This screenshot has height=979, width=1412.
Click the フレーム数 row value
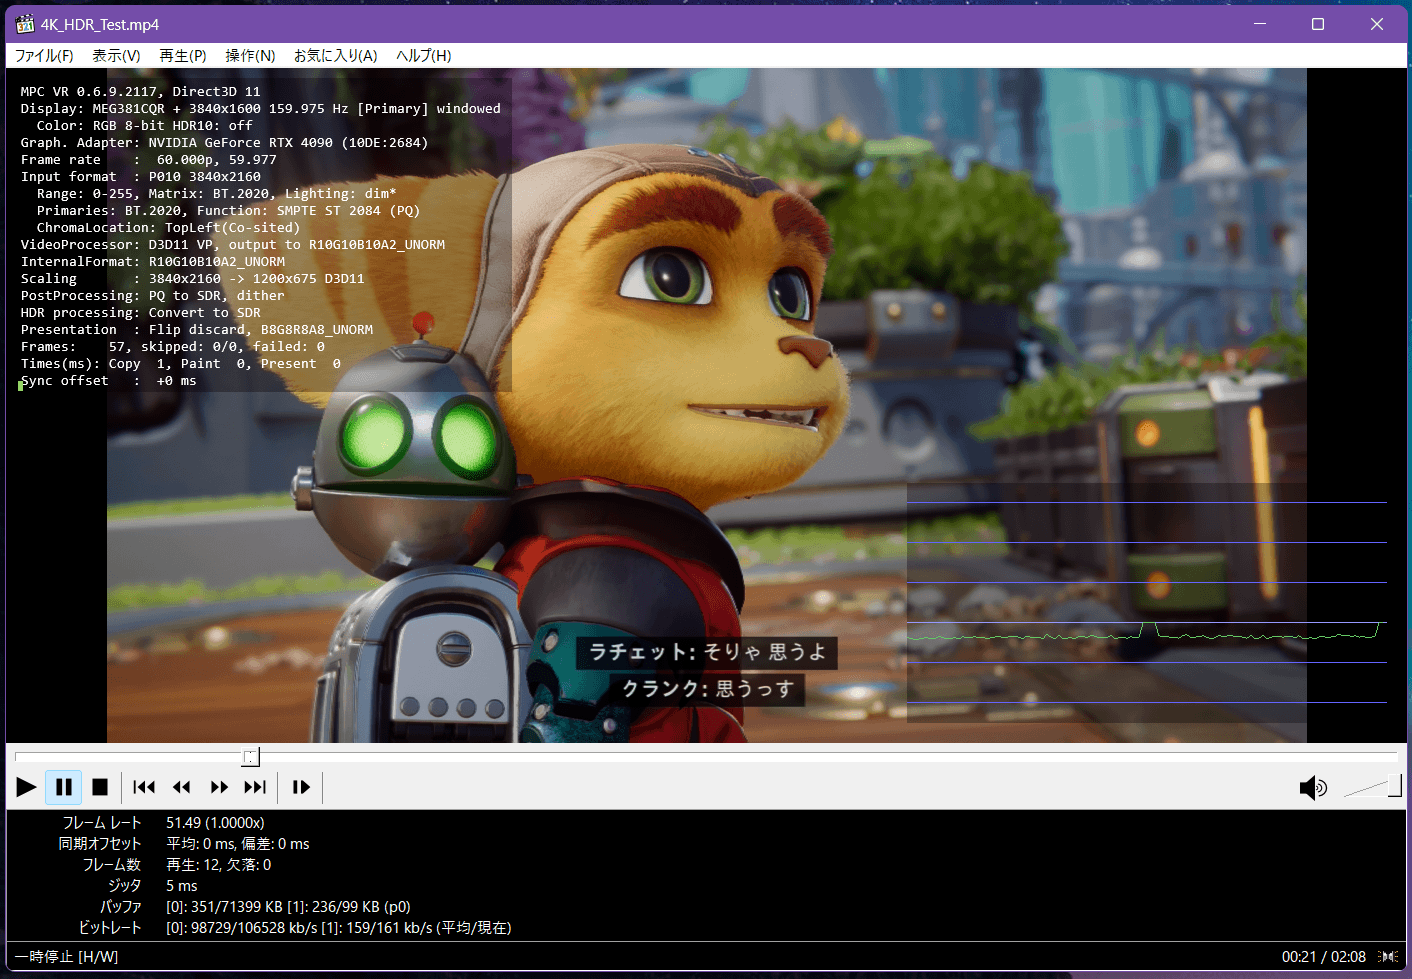[218, 865]
